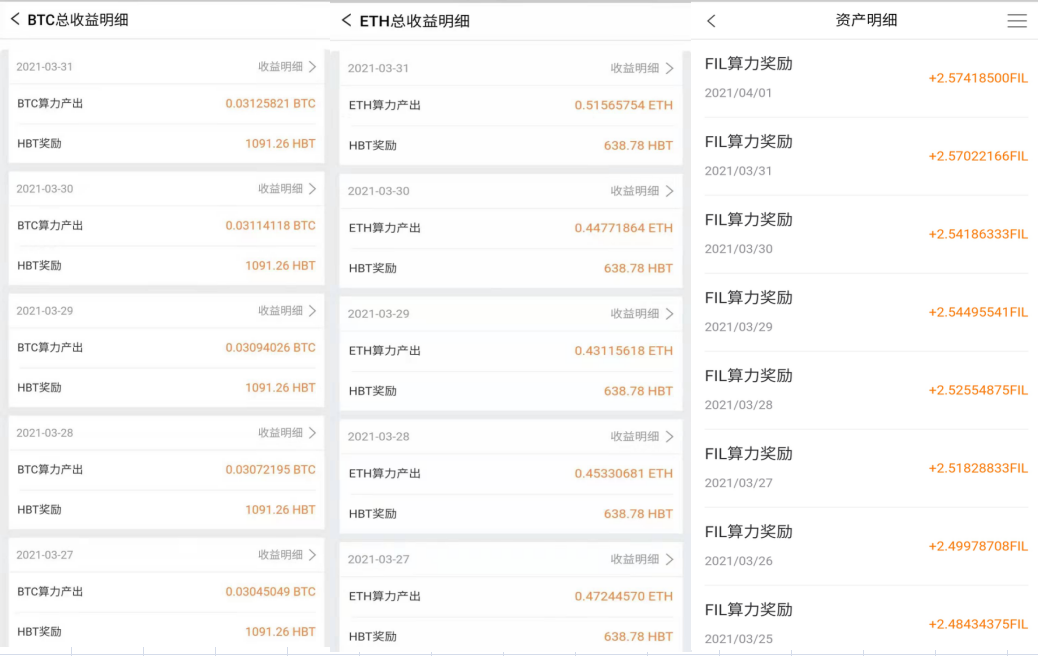Image resolution: width=1038 pixels, height=656 pixels.
Task: Tap back arrow on 资产明细 page
Action: (x=711, y=21)
